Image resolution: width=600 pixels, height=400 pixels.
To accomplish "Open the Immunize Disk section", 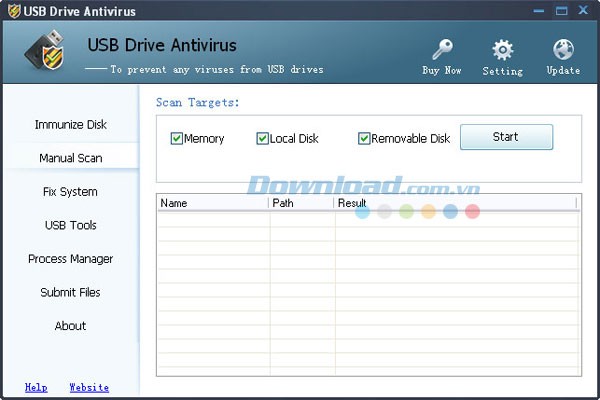I will tap(71, 124).
